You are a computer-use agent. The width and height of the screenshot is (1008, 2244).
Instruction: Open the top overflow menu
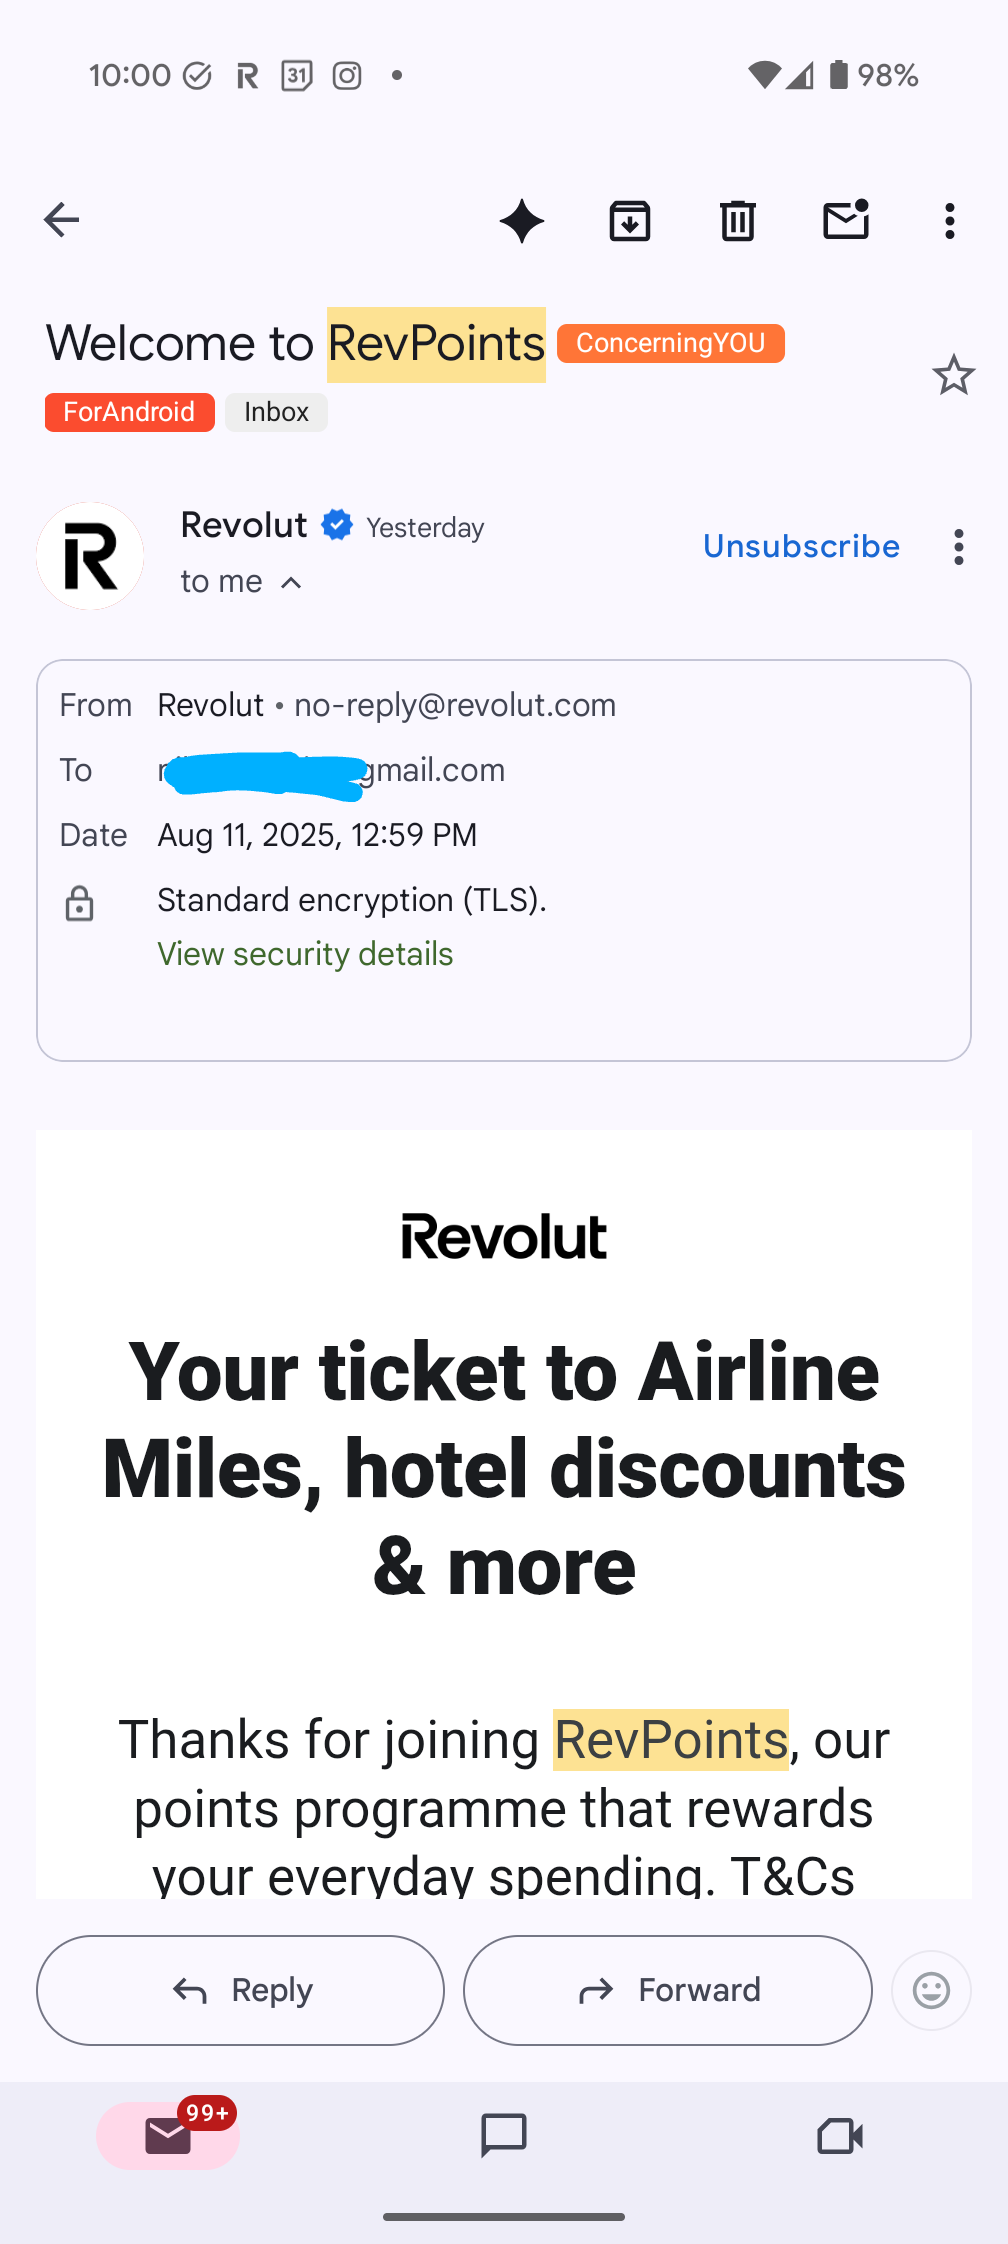coord(950,221)
